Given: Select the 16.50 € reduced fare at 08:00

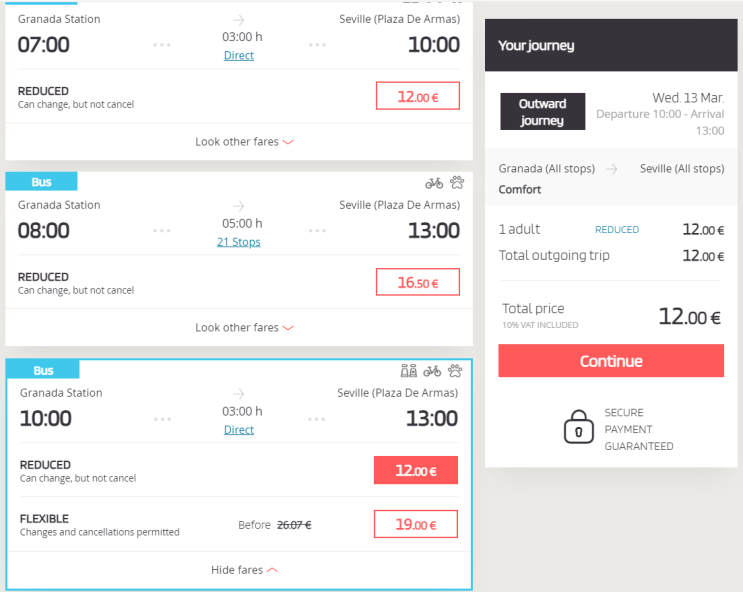Looking at the screenshot, I should (417, 283).
